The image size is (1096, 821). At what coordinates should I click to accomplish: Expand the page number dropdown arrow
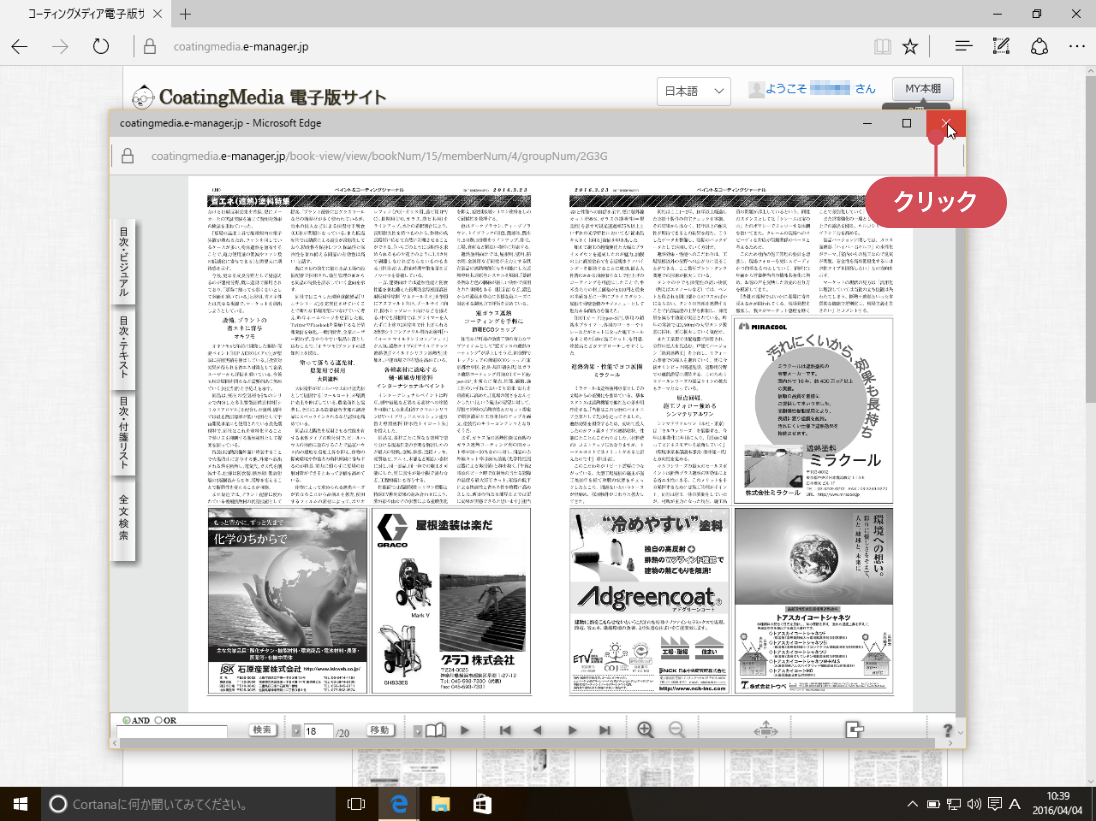tap(296, 731)
